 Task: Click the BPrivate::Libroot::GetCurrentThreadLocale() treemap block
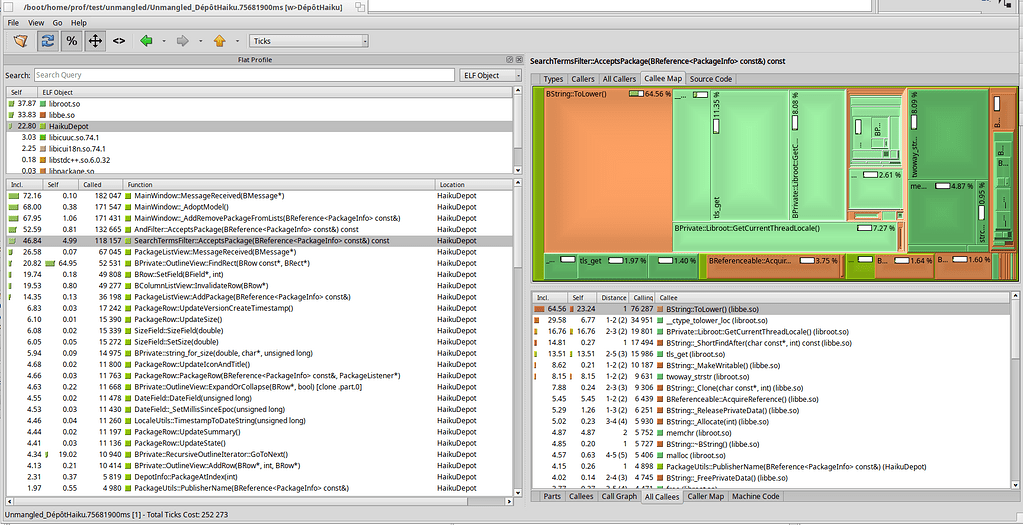785,236
